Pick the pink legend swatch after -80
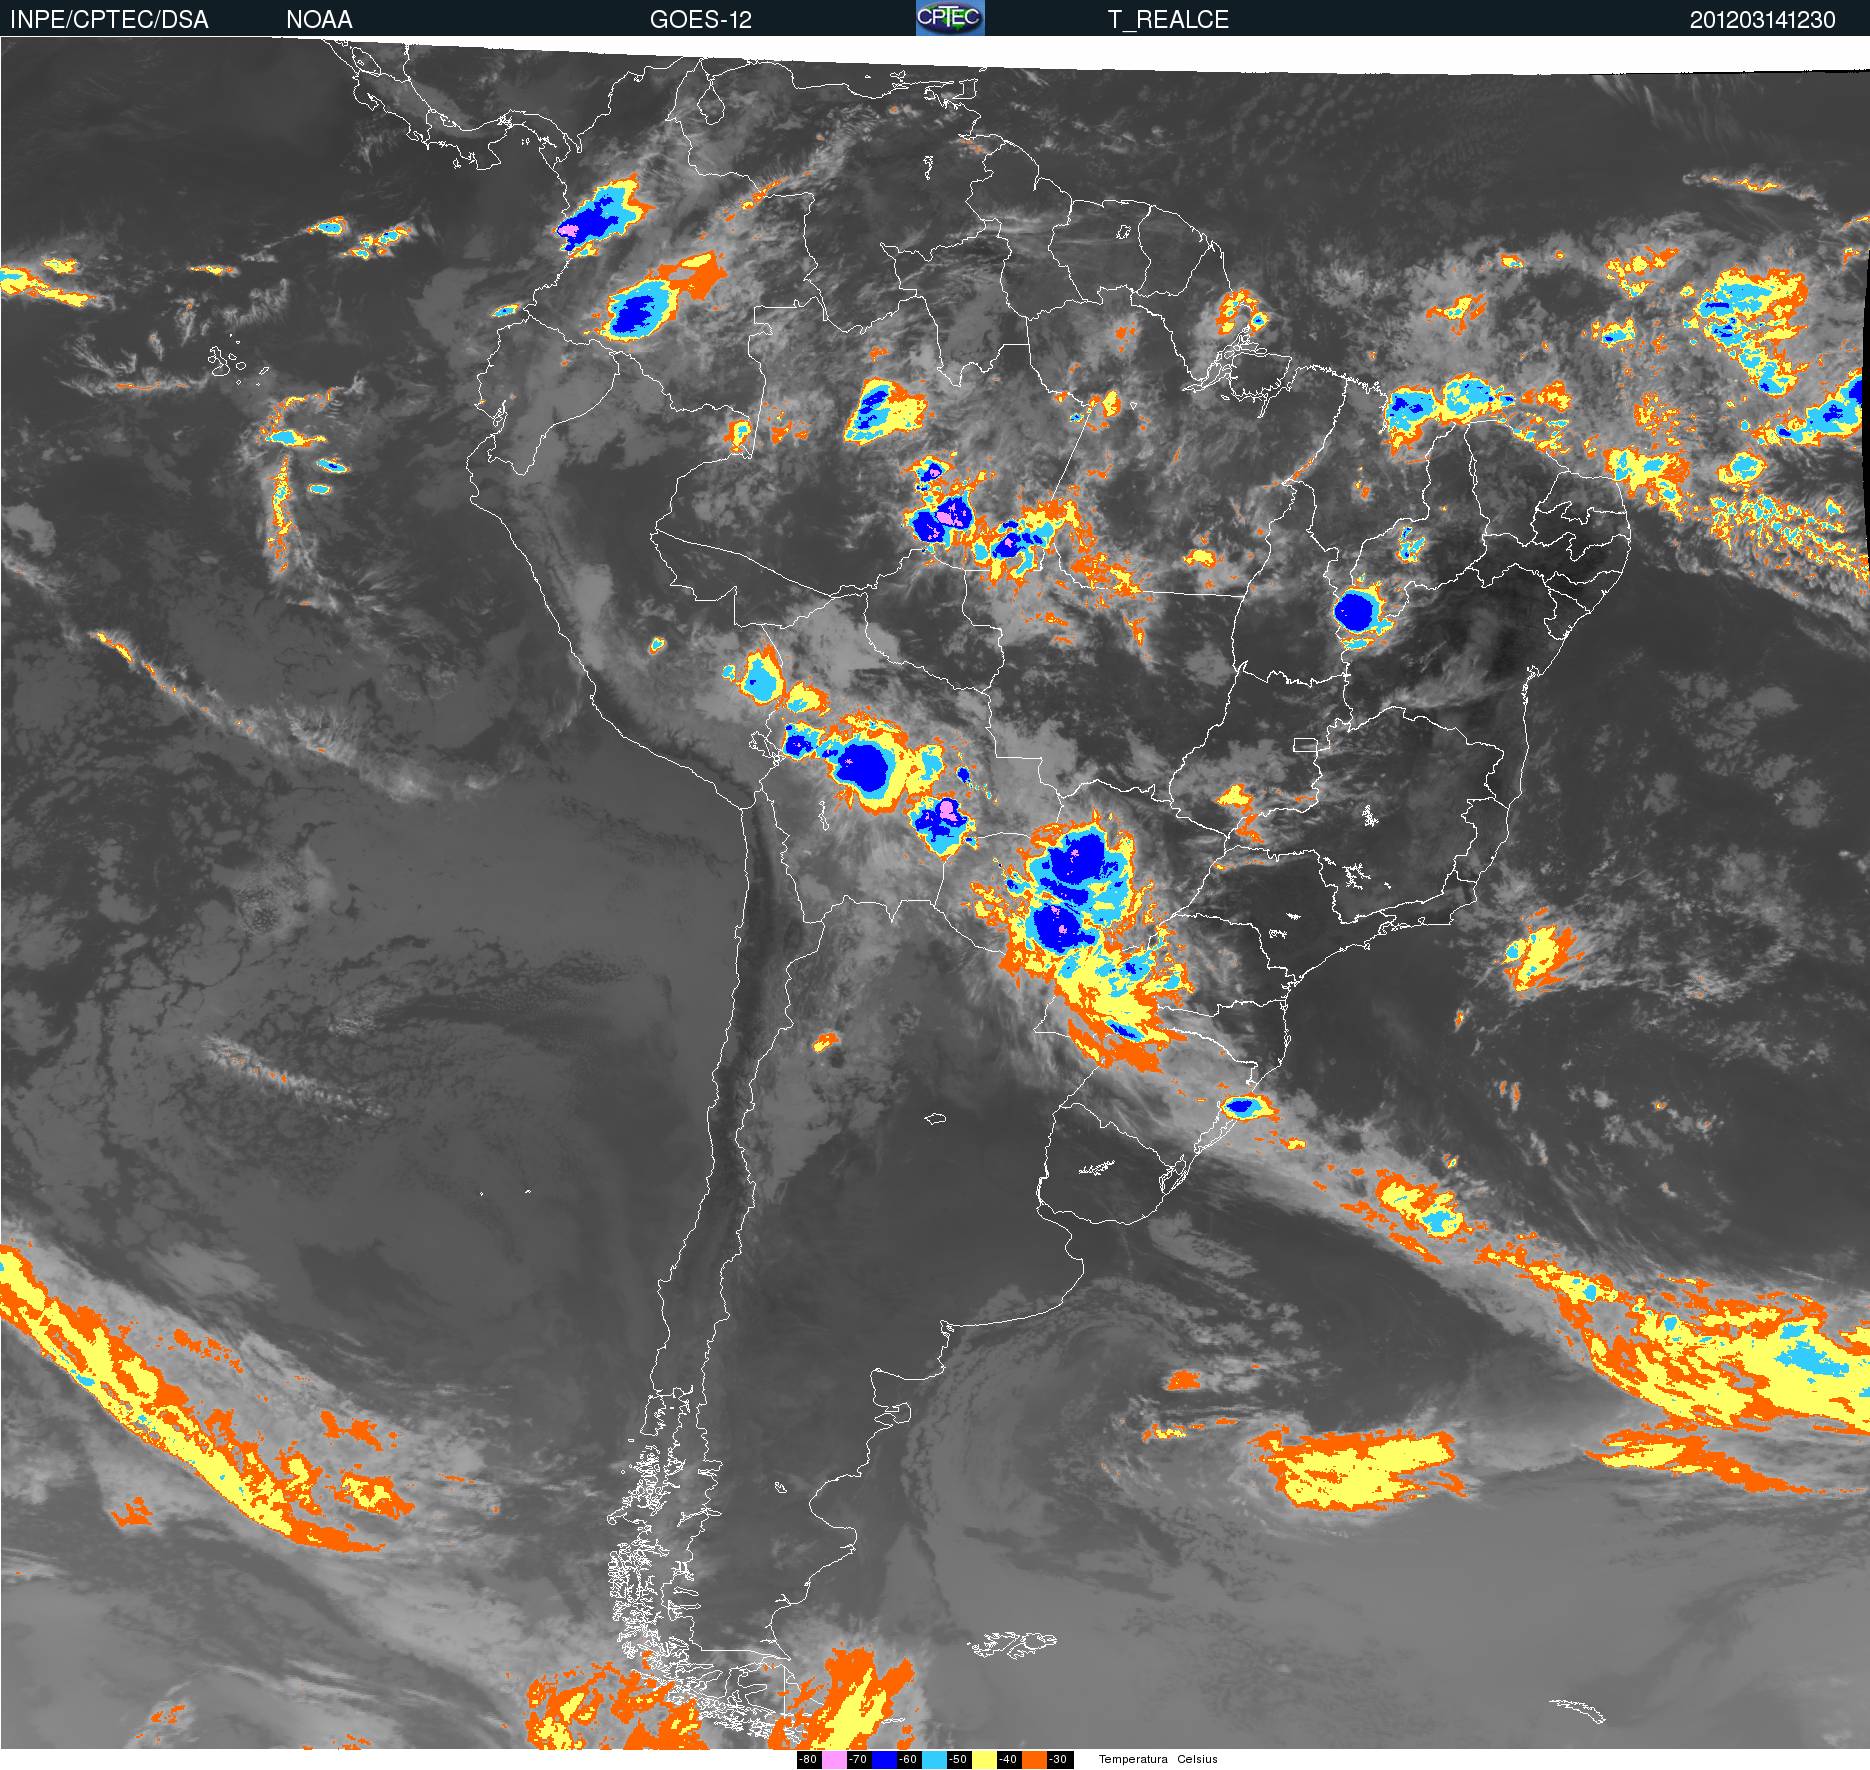1870x1770 pixels. pos(834,1760)
